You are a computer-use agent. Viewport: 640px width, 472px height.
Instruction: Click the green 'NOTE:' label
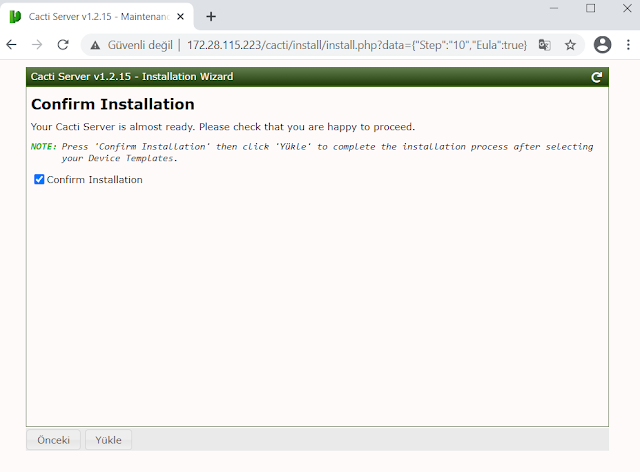pyautogui.click(x=44, y=147)
